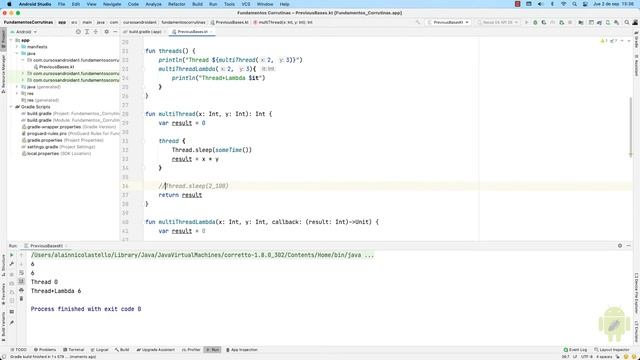Hide the Project tool window
The width and height of the screenshot is (640, 360).
(115, 32)
